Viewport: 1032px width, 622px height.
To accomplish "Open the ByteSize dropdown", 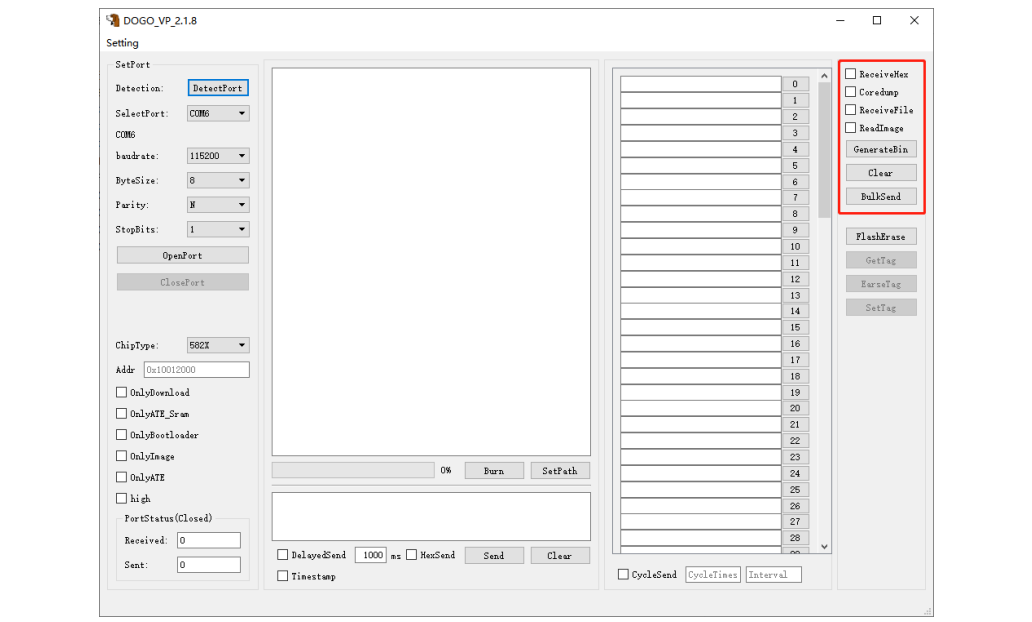I will pos(218,180).
